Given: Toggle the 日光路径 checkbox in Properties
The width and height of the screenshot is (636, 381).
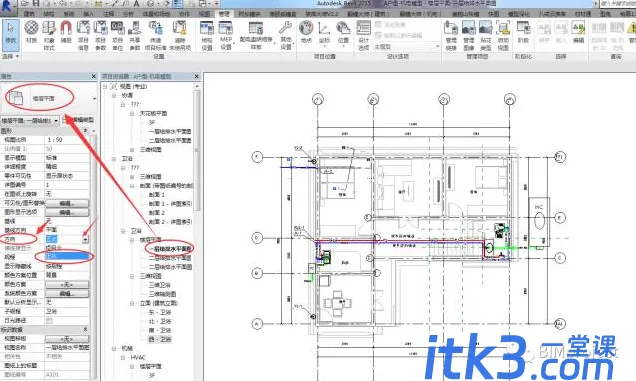Looking at the screenshot, I should [49, 321].
